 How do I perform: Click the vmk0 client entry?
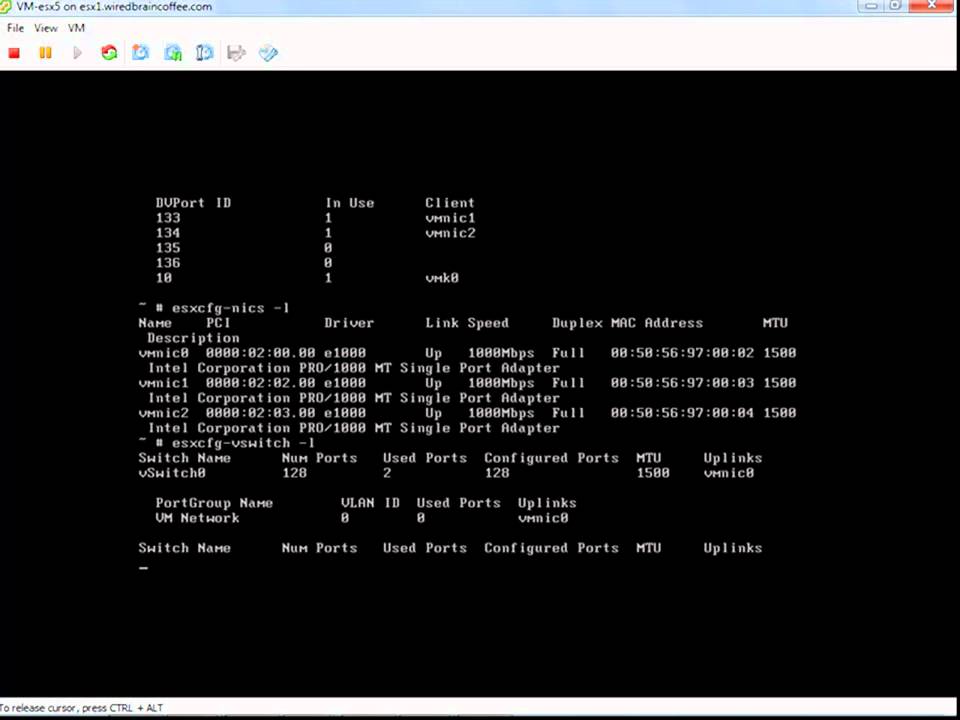(442, 278)
